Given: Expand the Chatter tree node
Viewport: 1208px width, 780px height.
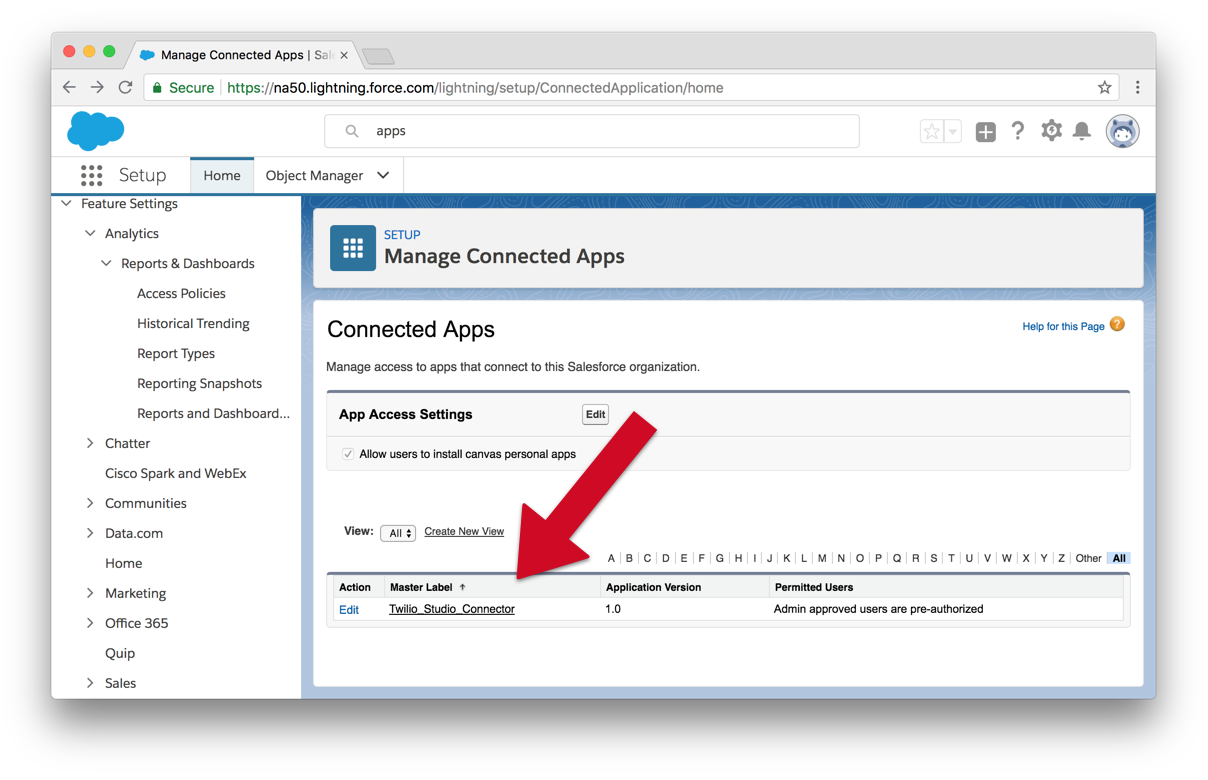Looking at the screenshot, I should tap(90, 443).
